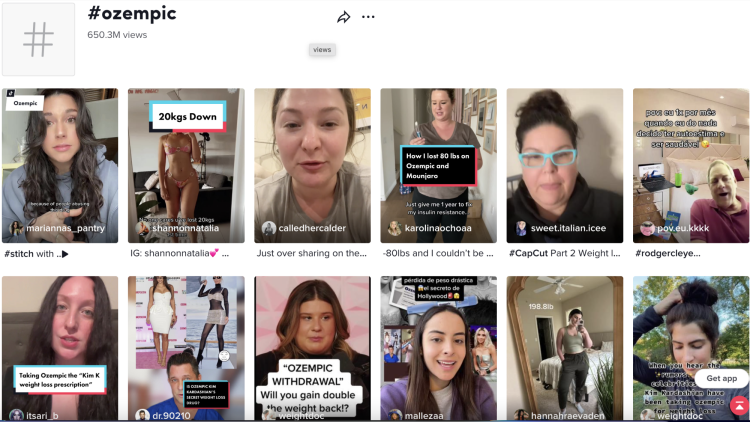The height and width of the screenshot is (422, 750).
Task: Click karolinaochoaa profile avatar
Action: (395, 228)
